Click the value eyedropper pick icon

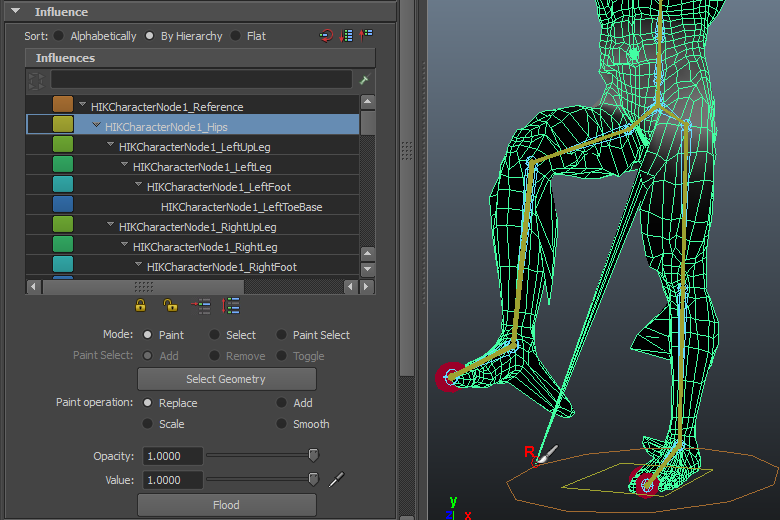point(336,480)
